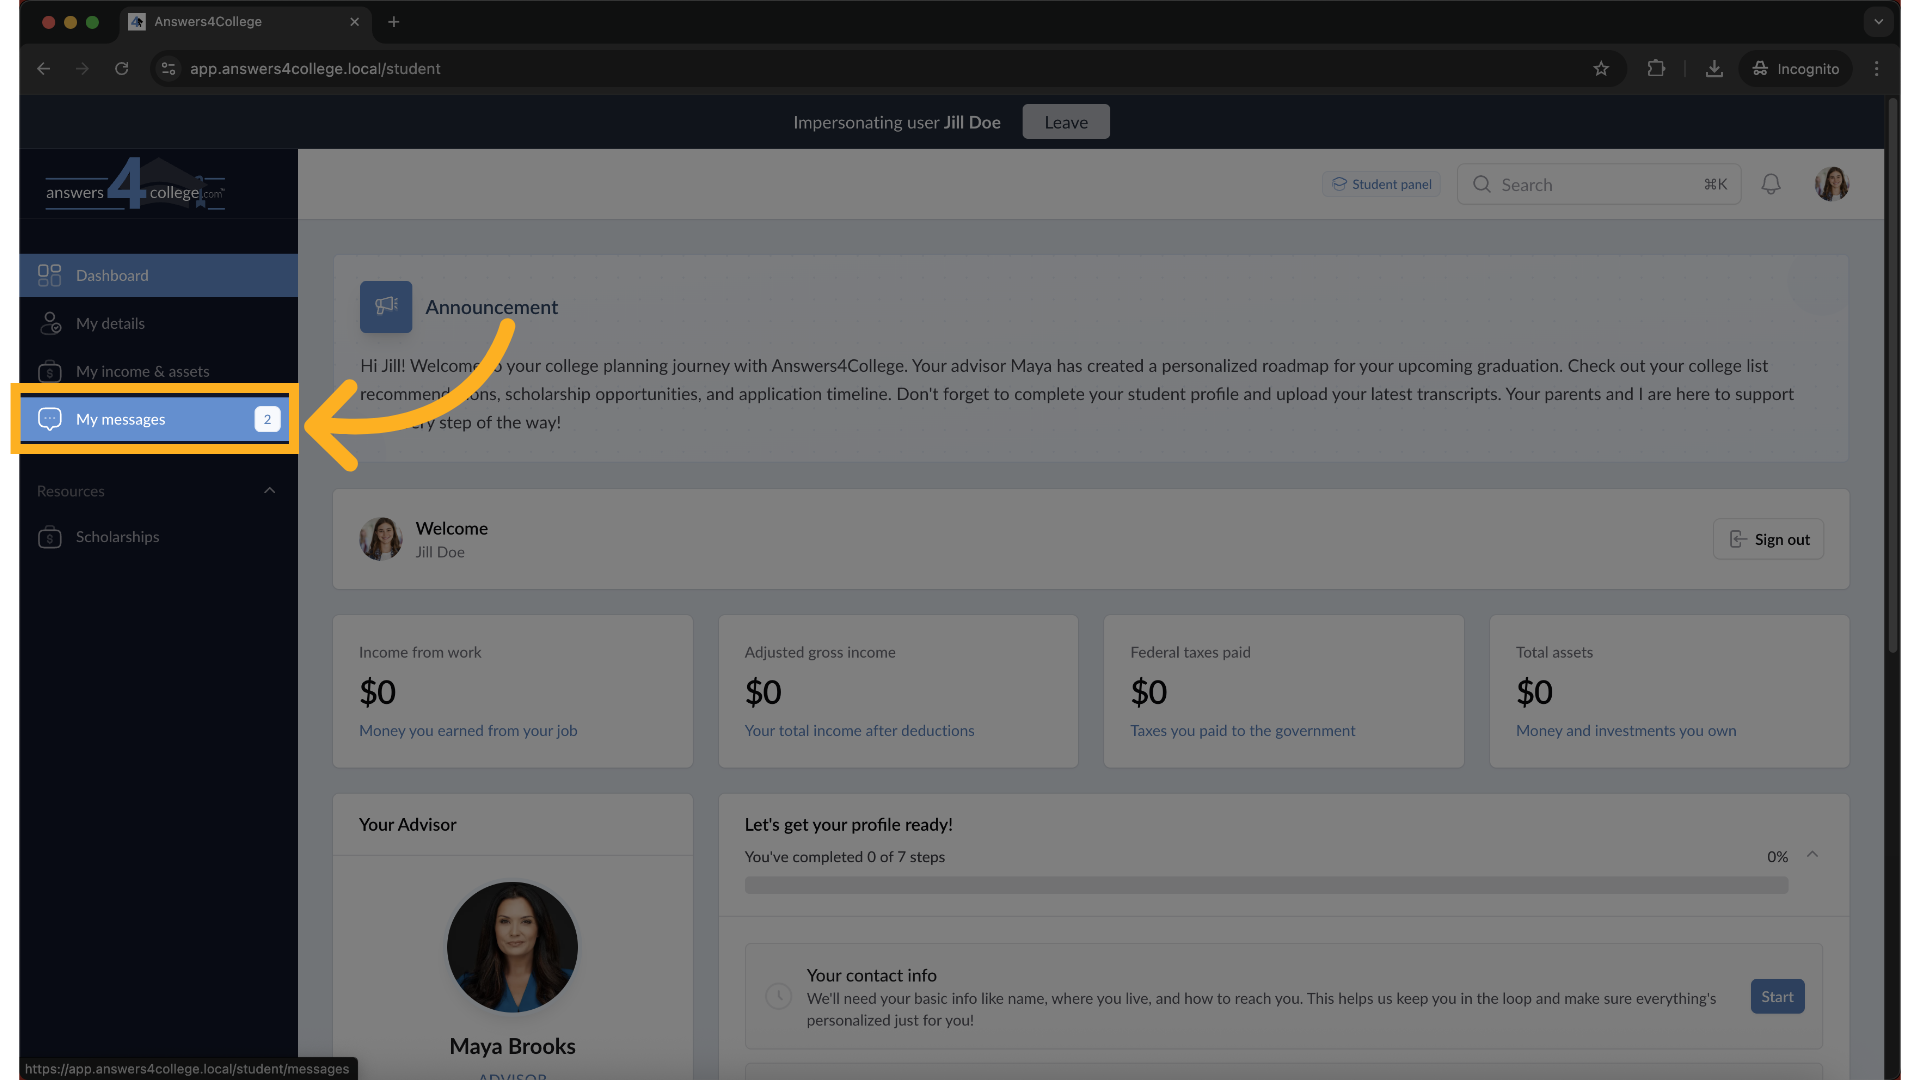Click the My details person icon

tap(50, 323)
